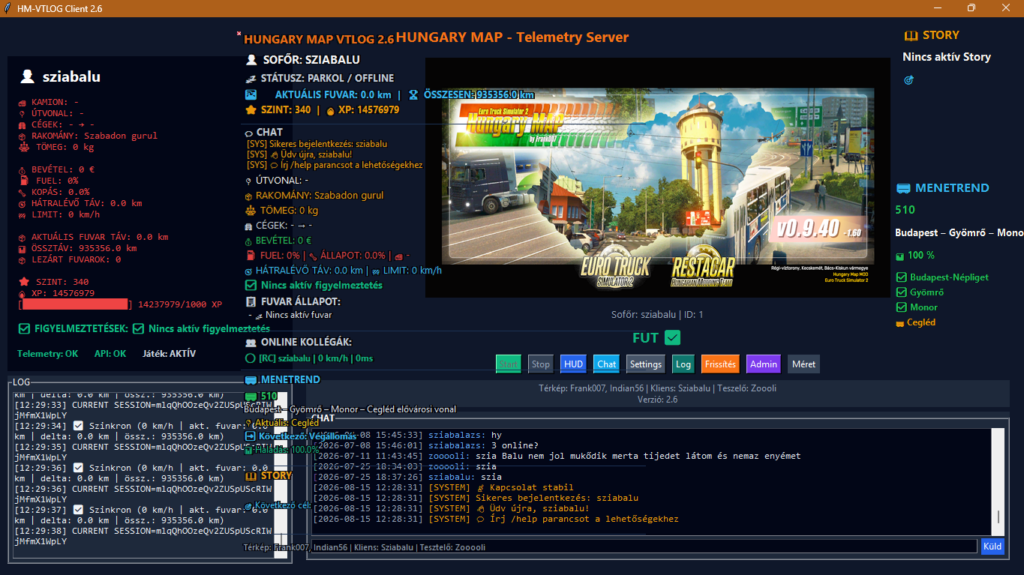Toggle the FIGYELMEZTETÉSEK checkbox in left panel

(x=24, y=329)
